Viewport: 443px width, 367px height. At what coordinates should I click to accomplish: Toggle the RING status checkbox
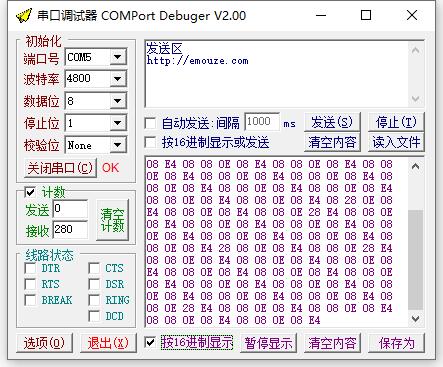point(94,300)
